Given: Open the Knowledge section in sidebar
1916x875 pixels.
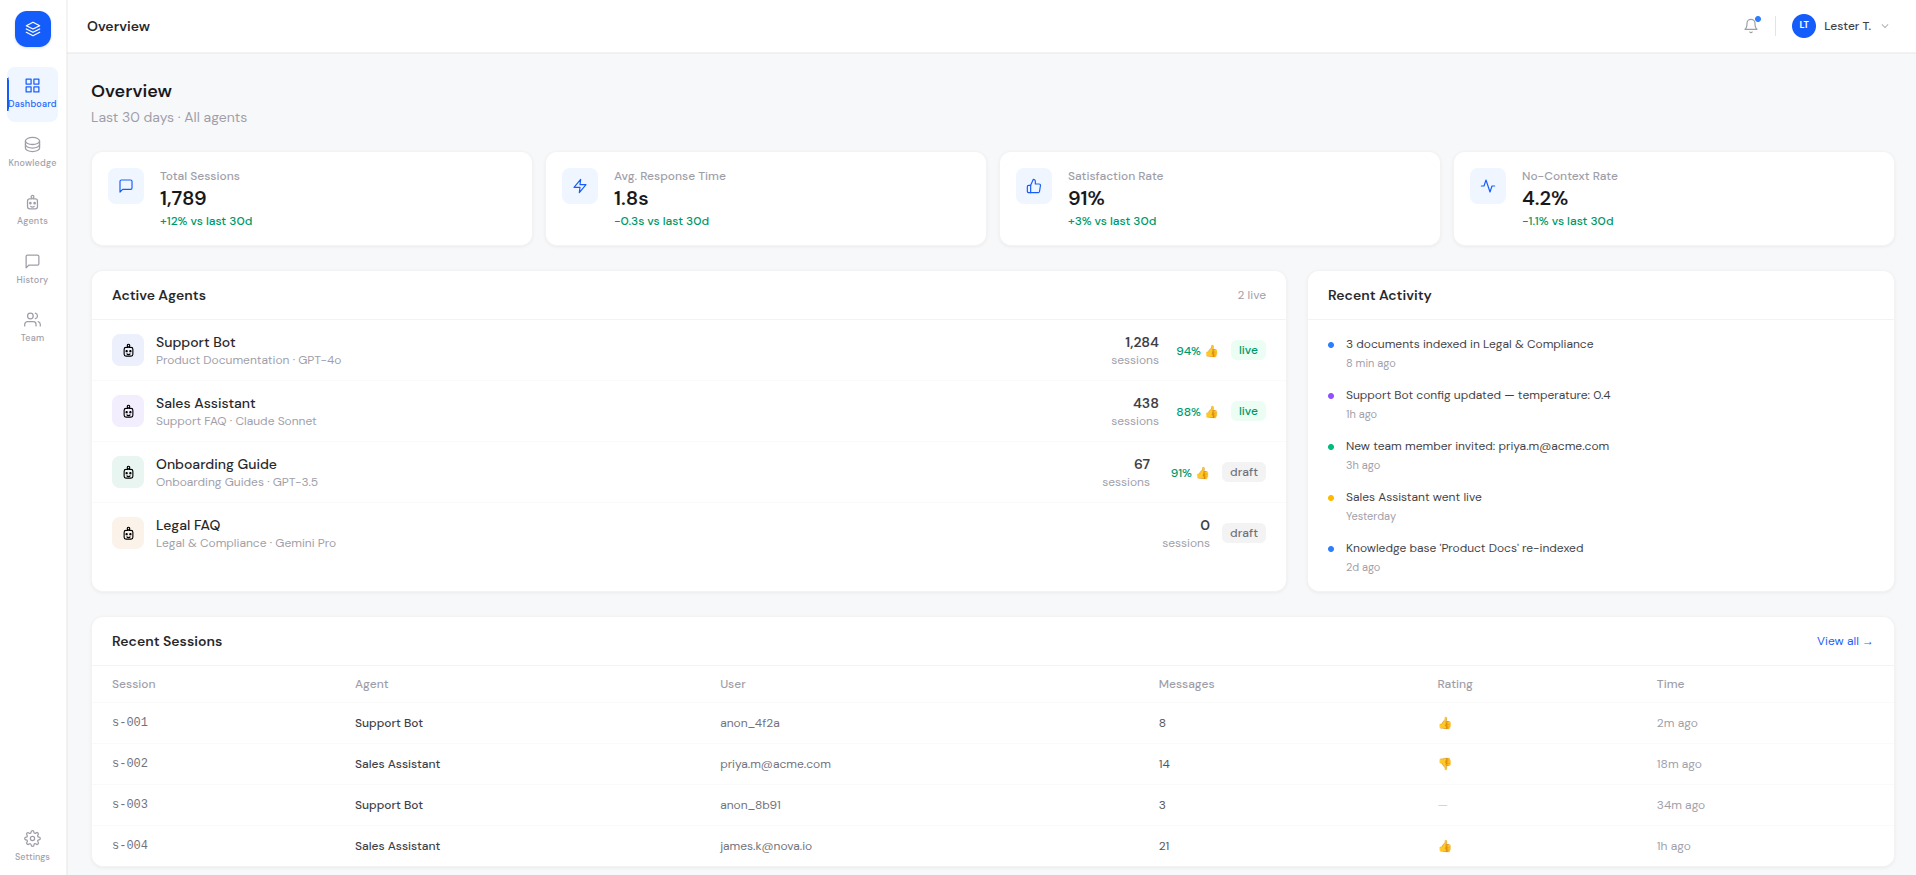Looking at the screenshot, I should (x=32, y=152).
